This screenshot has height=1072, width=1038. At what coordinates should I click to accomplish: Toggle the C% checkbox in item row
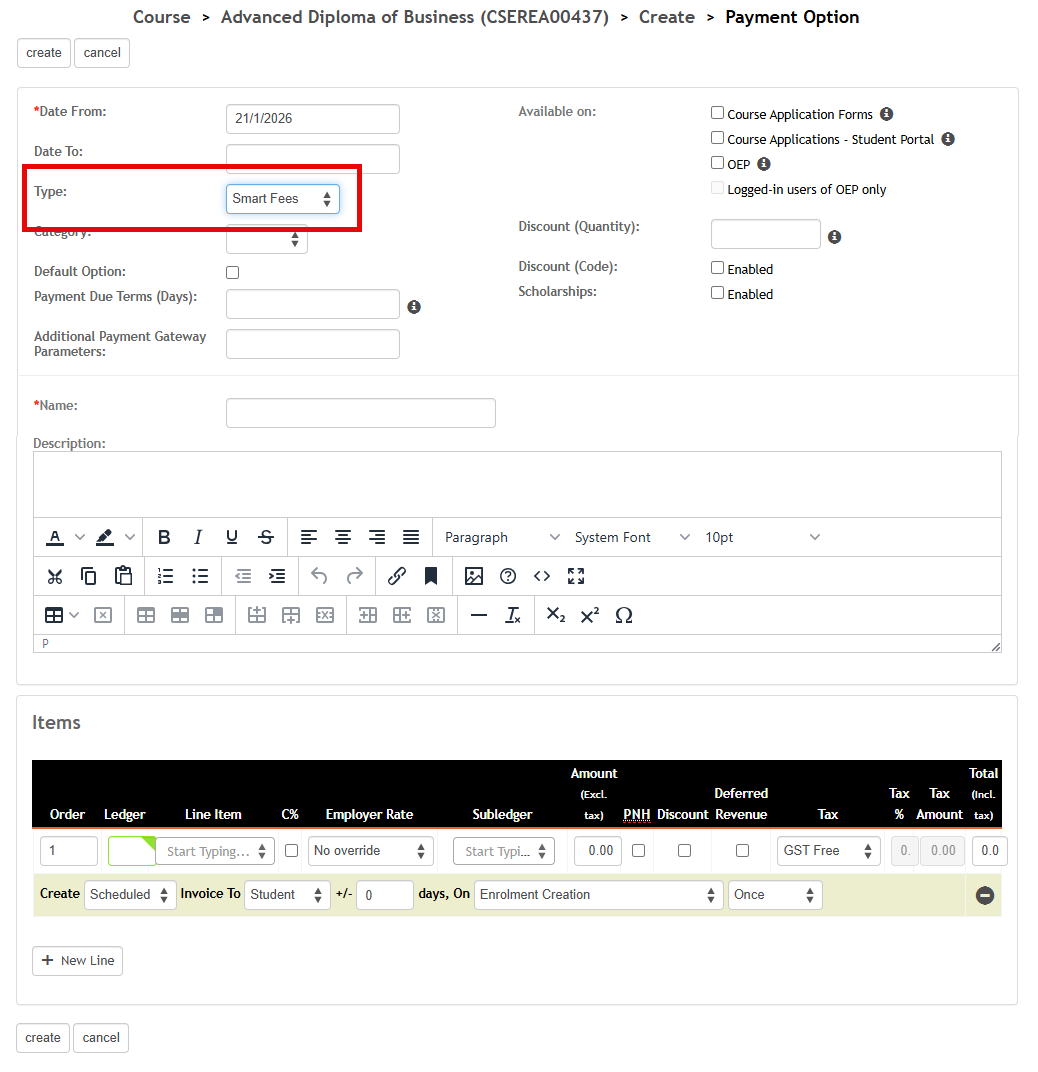click(x=291, y=851)
